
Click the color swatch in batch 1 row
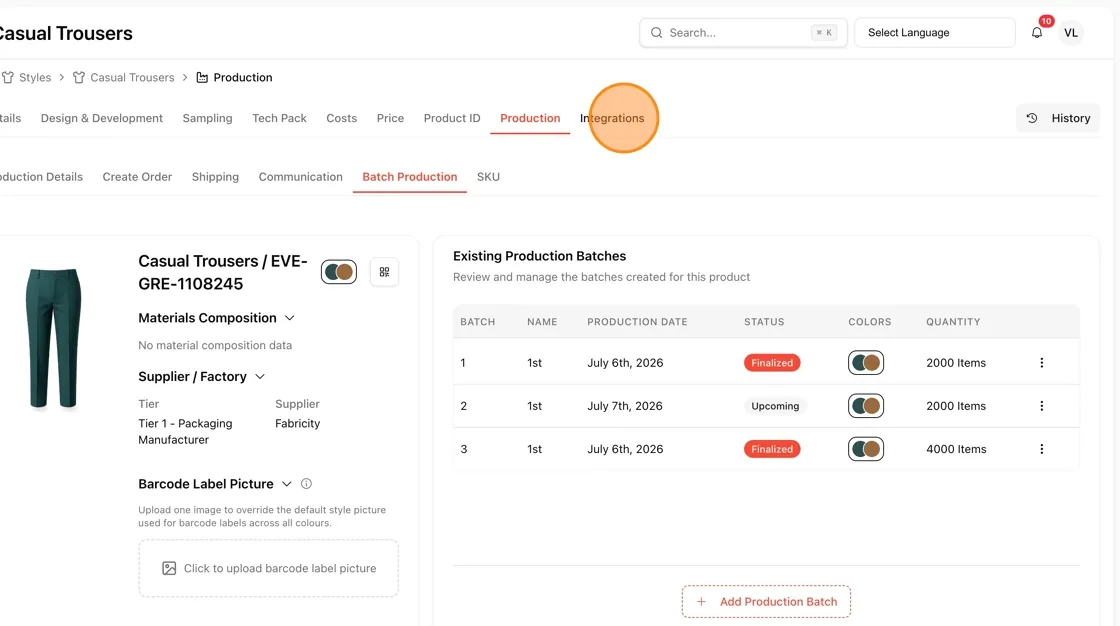click(x=866, y=363)
